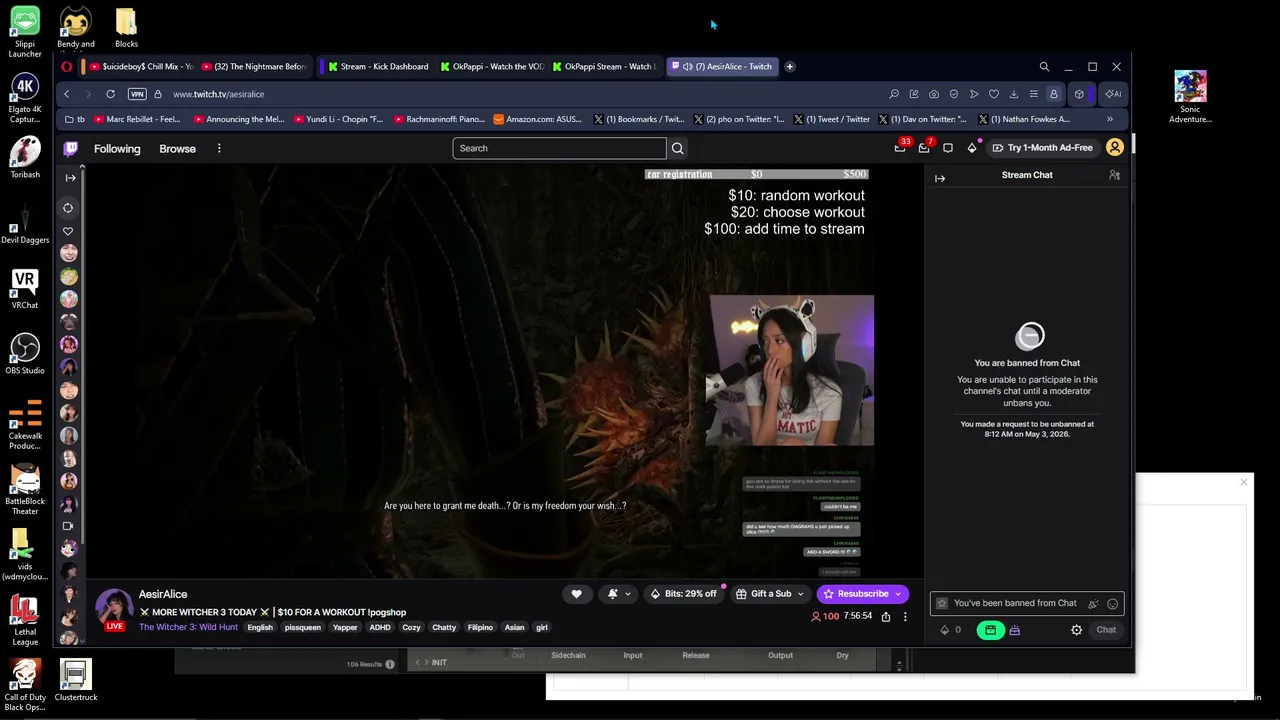Open the chat community users list icon
This screenshot has height=720, width=1280.
[1114, 175]
